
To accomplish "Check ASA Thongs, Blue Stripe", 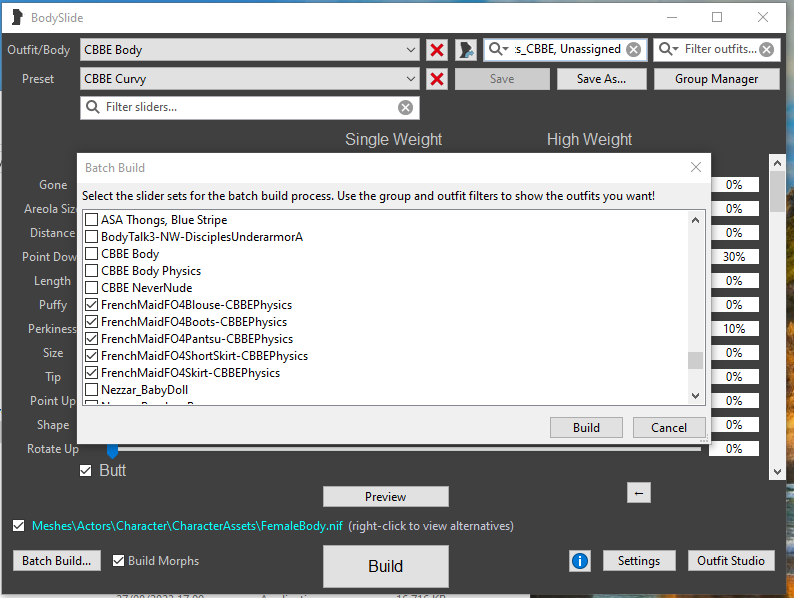I will coord(92,220).
